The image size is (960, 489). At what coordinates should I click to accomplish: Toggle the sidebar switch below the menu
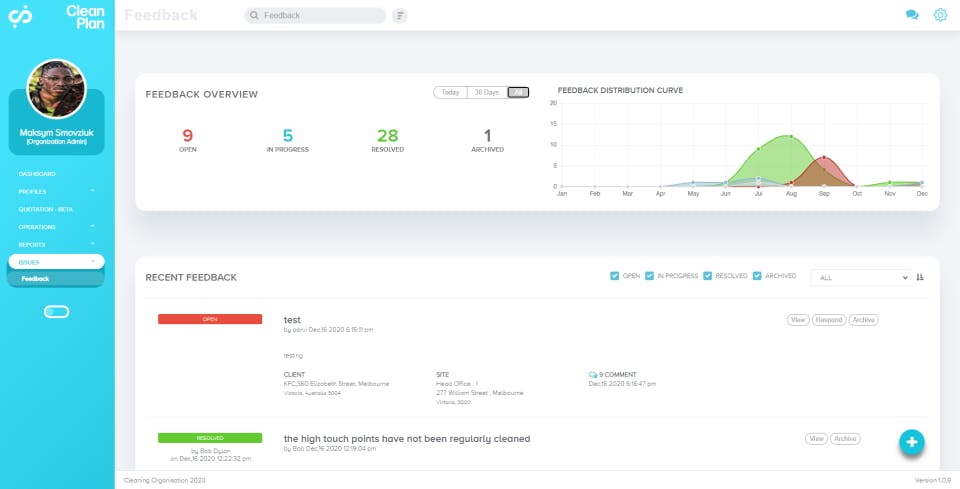tap(57, 312)
